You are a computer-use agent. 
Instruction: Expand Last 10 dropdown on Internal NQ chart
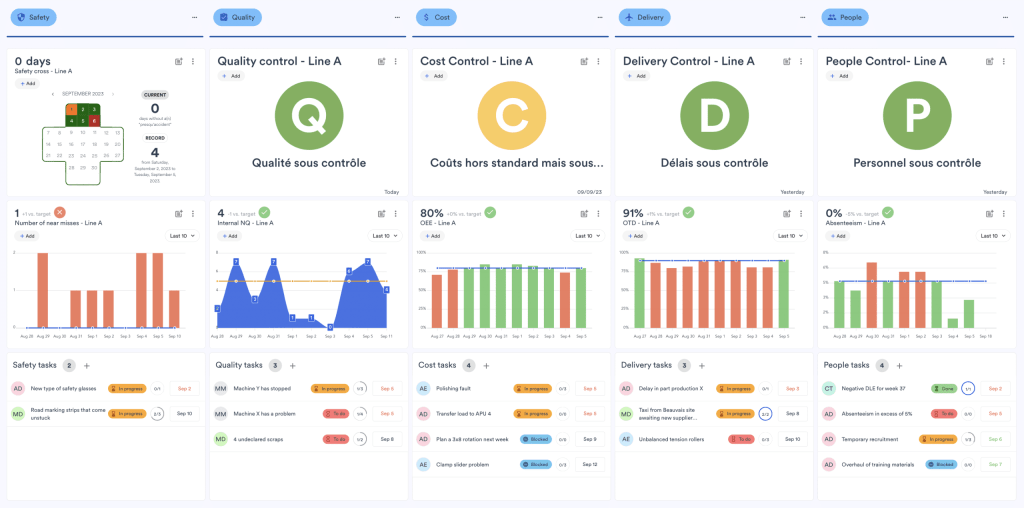click(382, 236)
